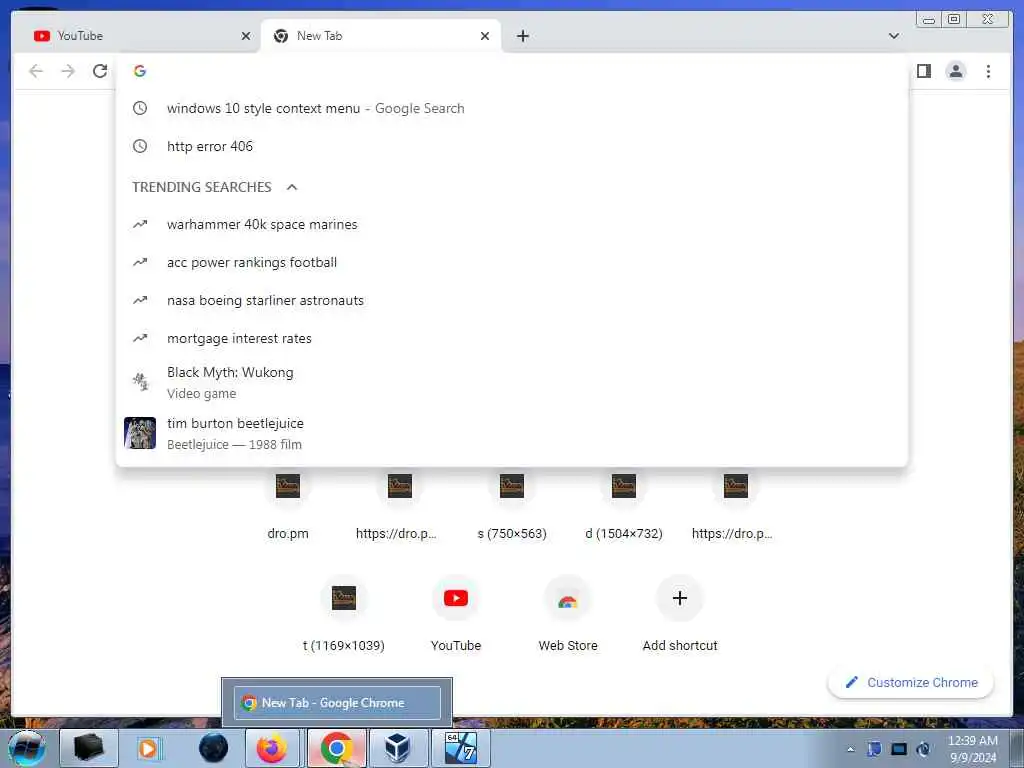Screen dimensions: 1024x768
Task: Open the Windows Start orb
Action: [27, 748]
